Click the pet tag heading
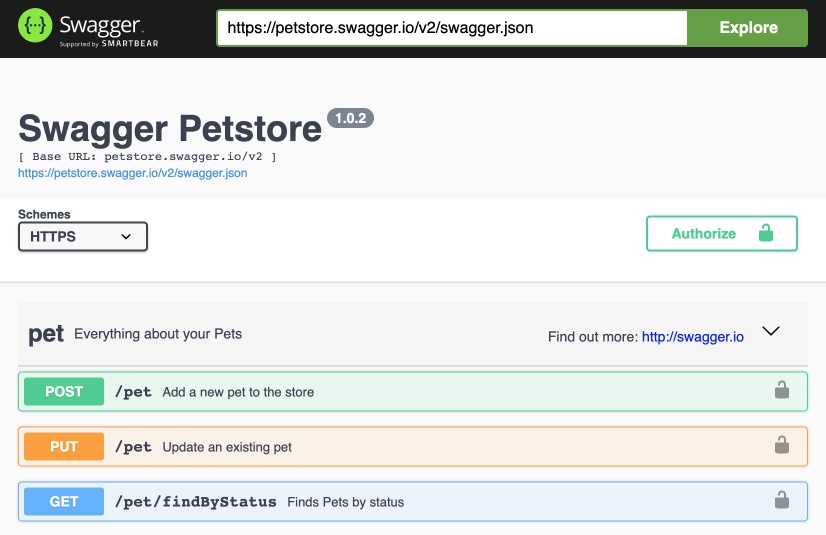This screenshot has width=826, height=535. [x=46, y=334]
